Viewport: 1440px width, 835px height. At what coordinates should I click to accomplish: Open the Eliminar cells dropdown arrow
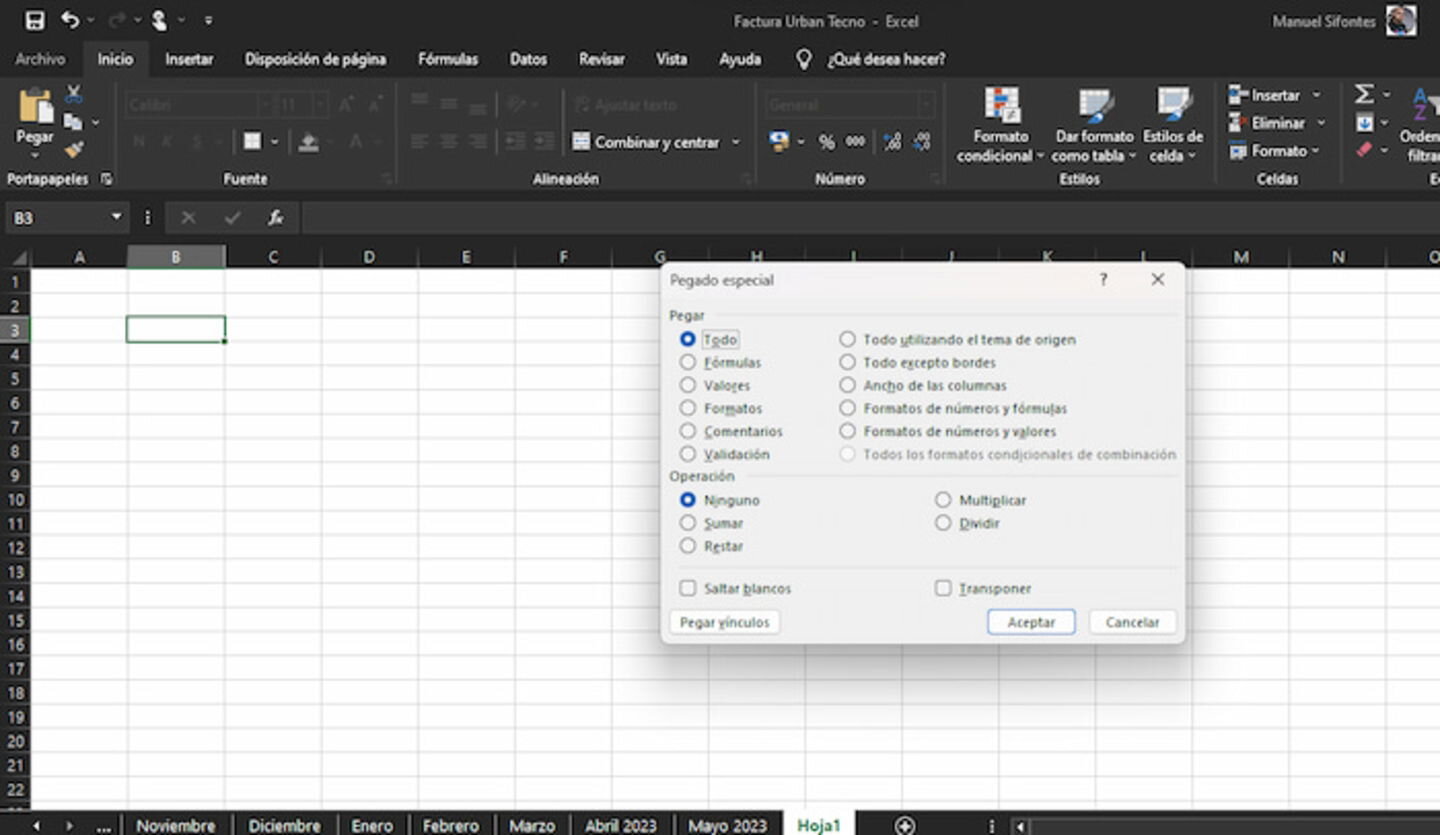(x=1320, y=123)
